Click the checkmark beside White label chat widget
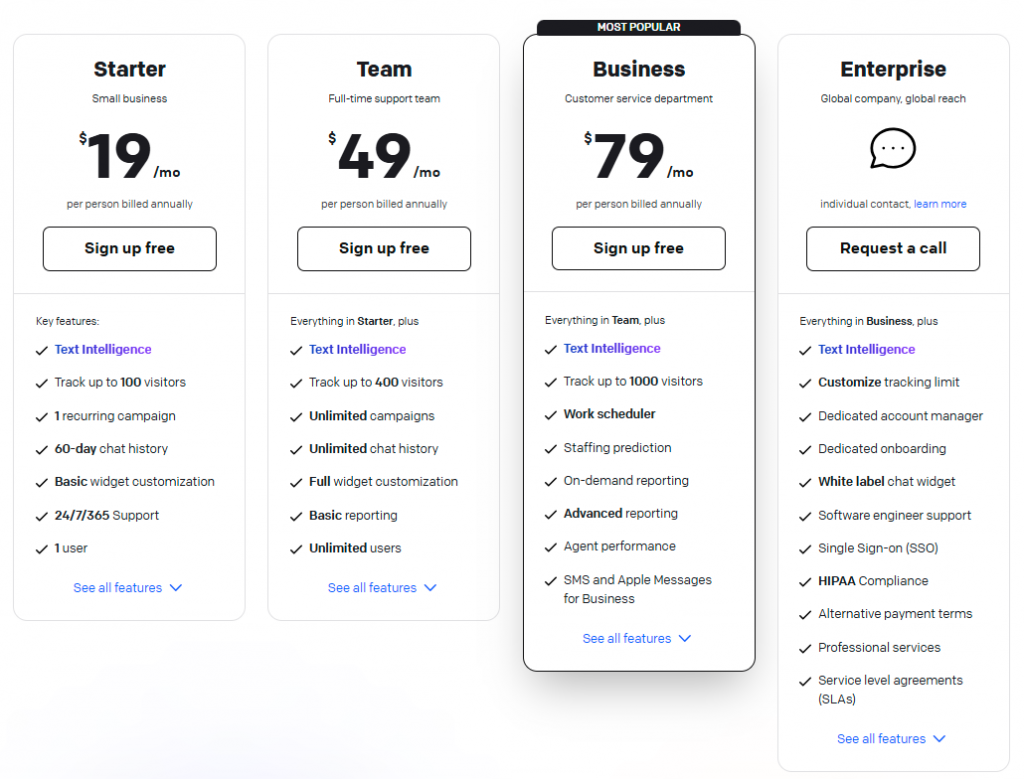 pyautogui.click(x=804, y=482)
